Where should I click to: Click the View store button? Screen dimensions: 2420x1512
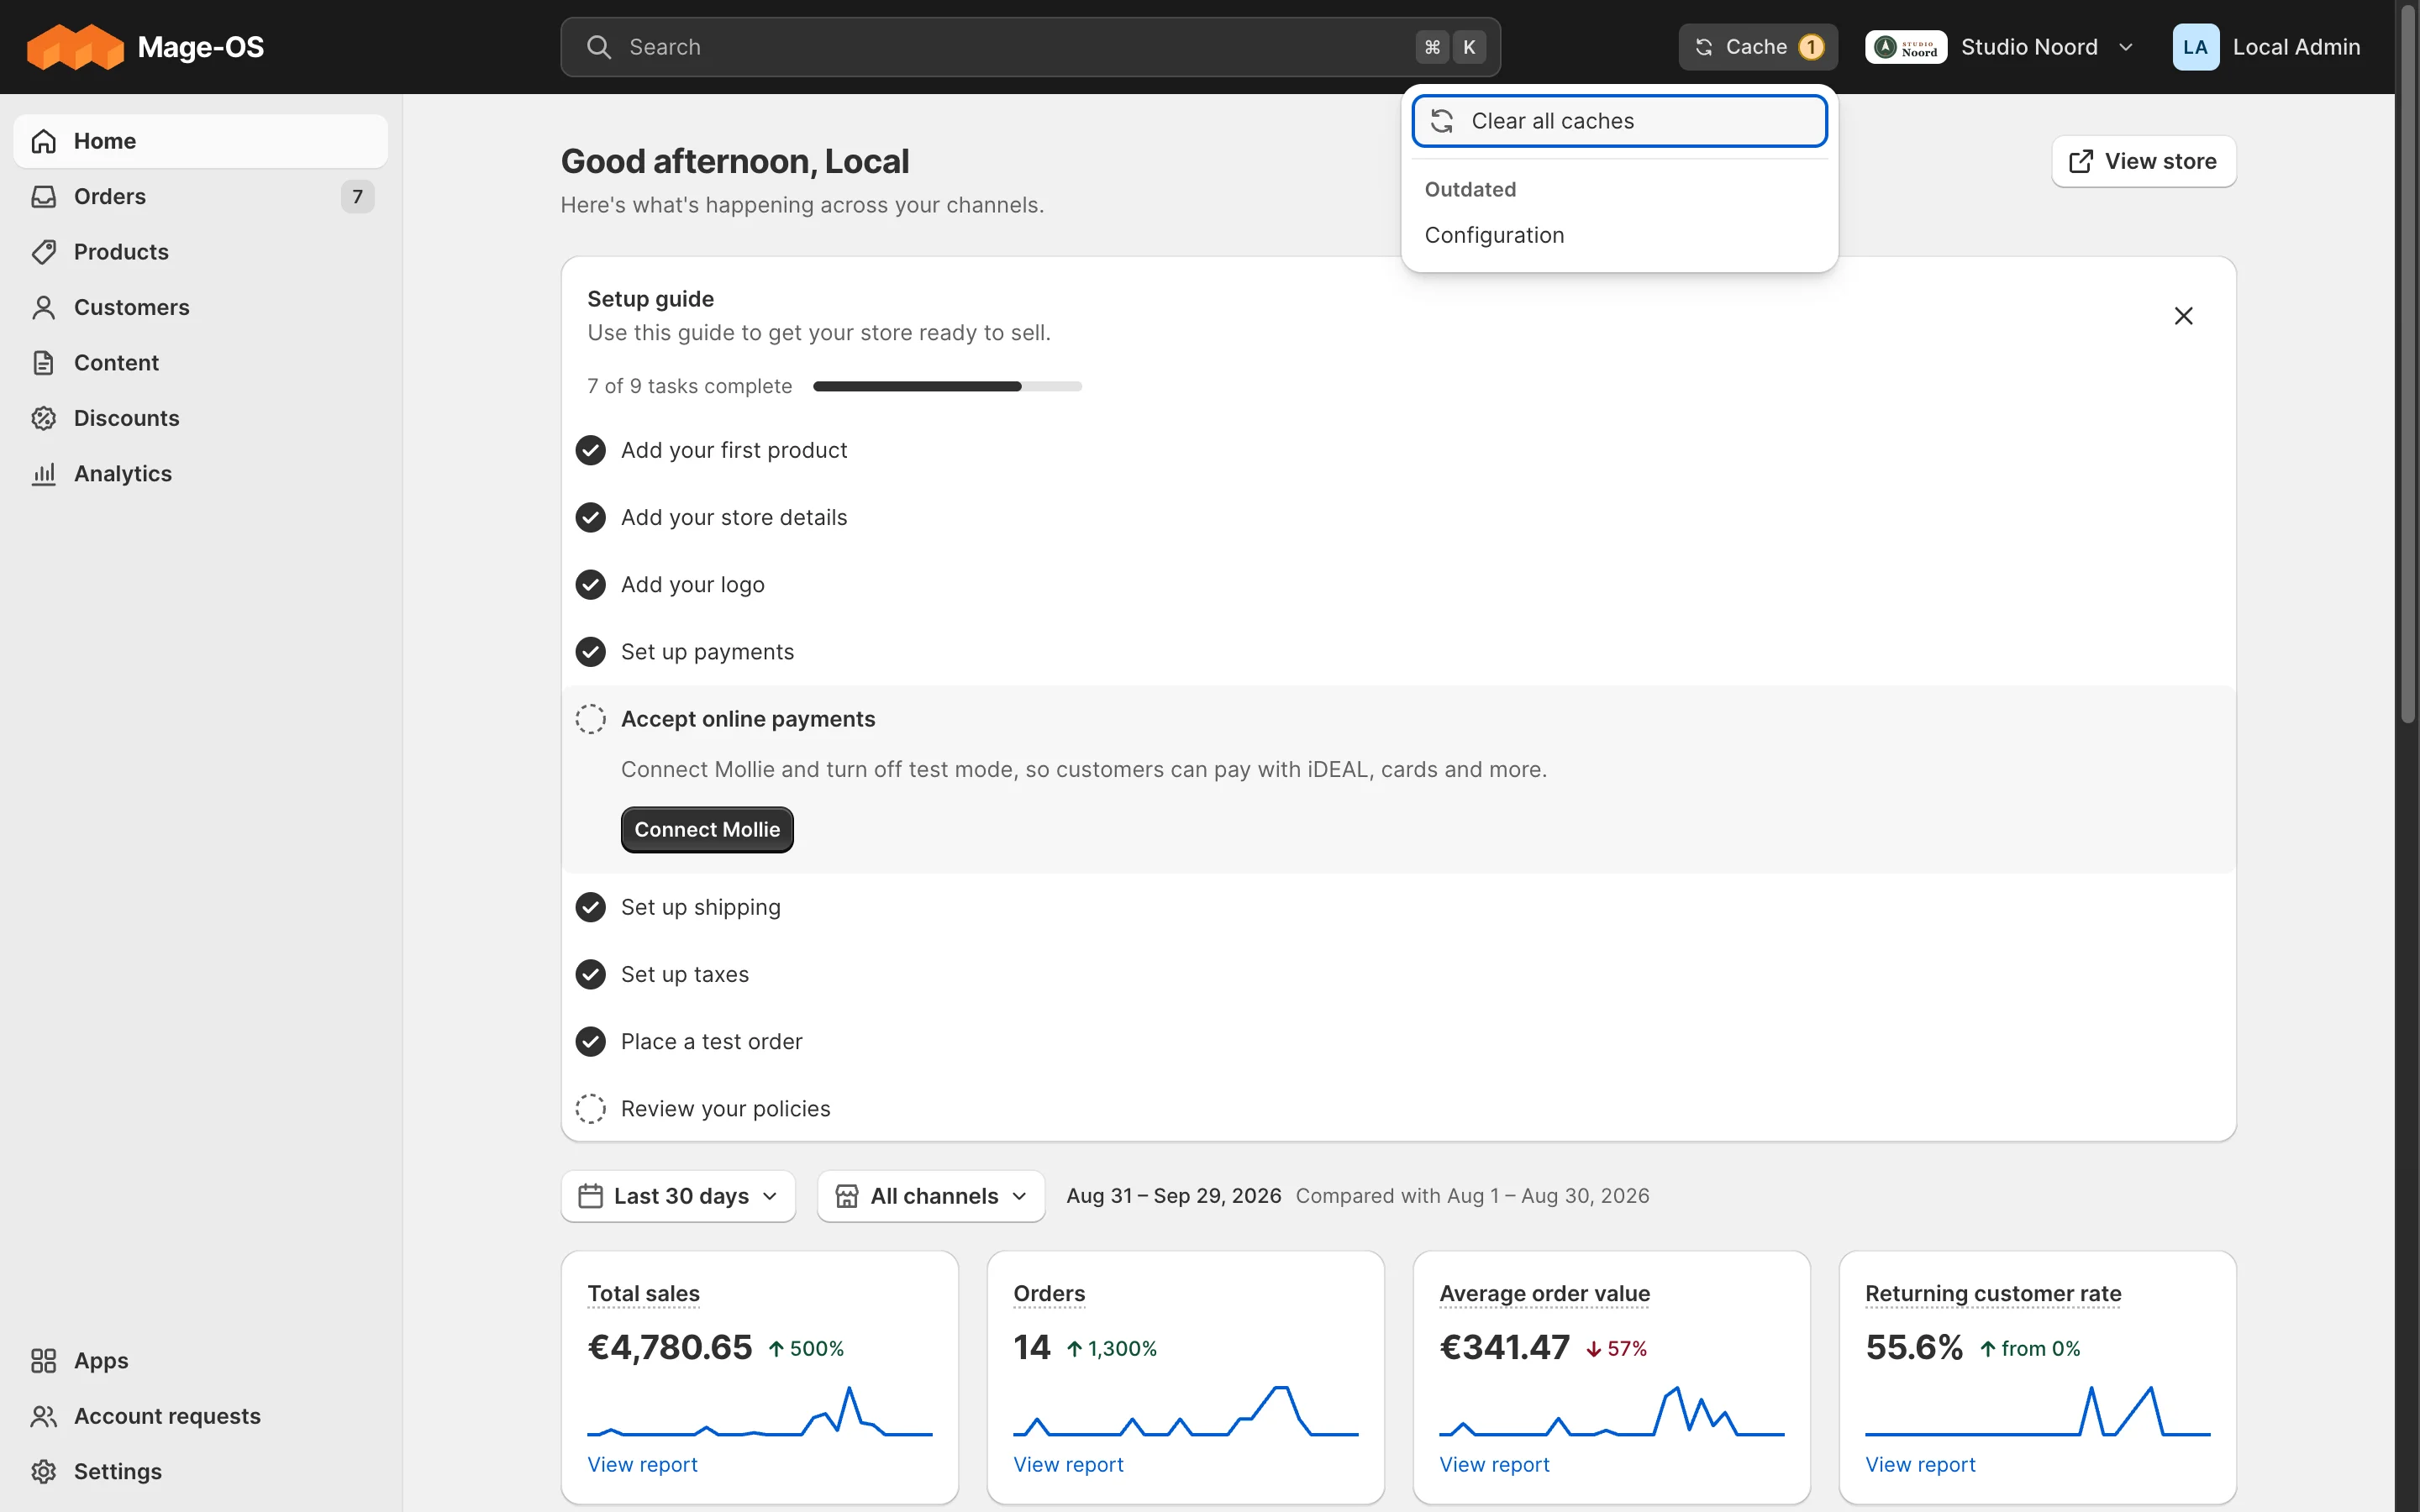pos(2144,161)
